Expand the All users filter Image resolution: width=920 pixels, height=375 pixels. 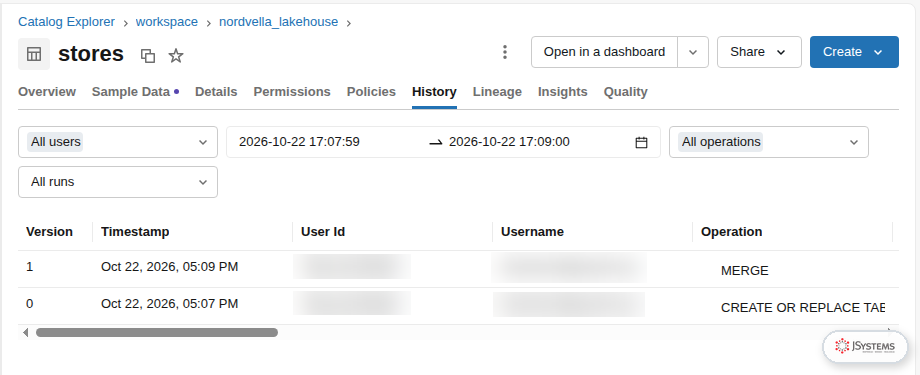pos(118,142)
